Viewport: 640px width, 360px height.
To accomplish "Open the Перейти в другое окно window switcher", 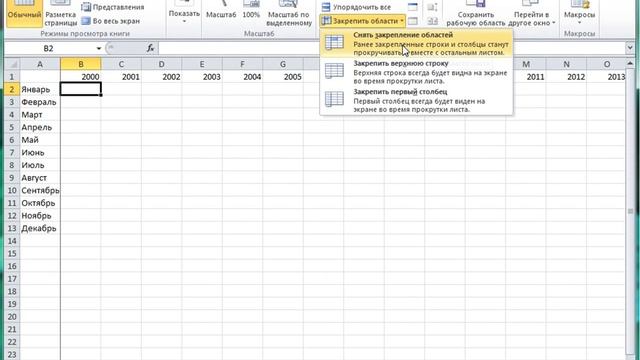I will click(x=532, y=12).
